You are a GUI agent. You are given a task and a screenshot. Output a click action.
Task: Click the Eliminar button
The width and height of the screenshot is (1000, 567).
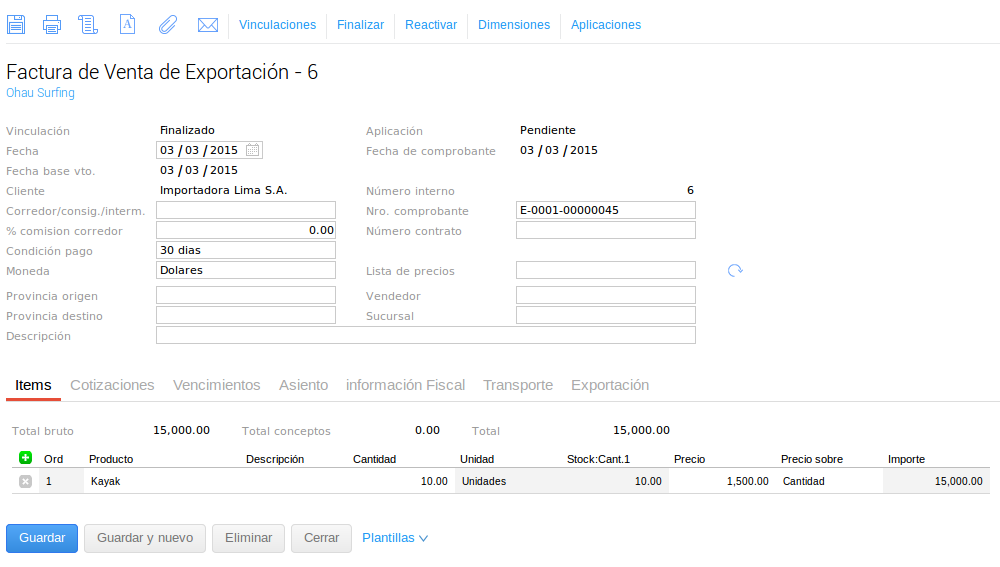click(x=249, y=538)
